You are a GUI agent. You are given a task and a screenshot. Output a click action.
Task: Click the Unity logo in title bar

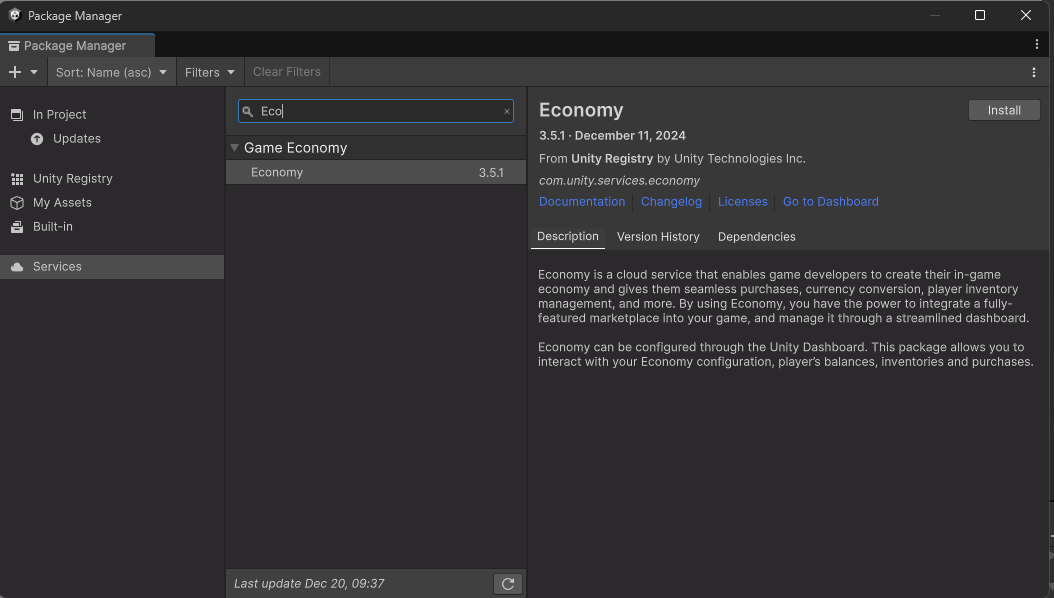tap(15, 15)
